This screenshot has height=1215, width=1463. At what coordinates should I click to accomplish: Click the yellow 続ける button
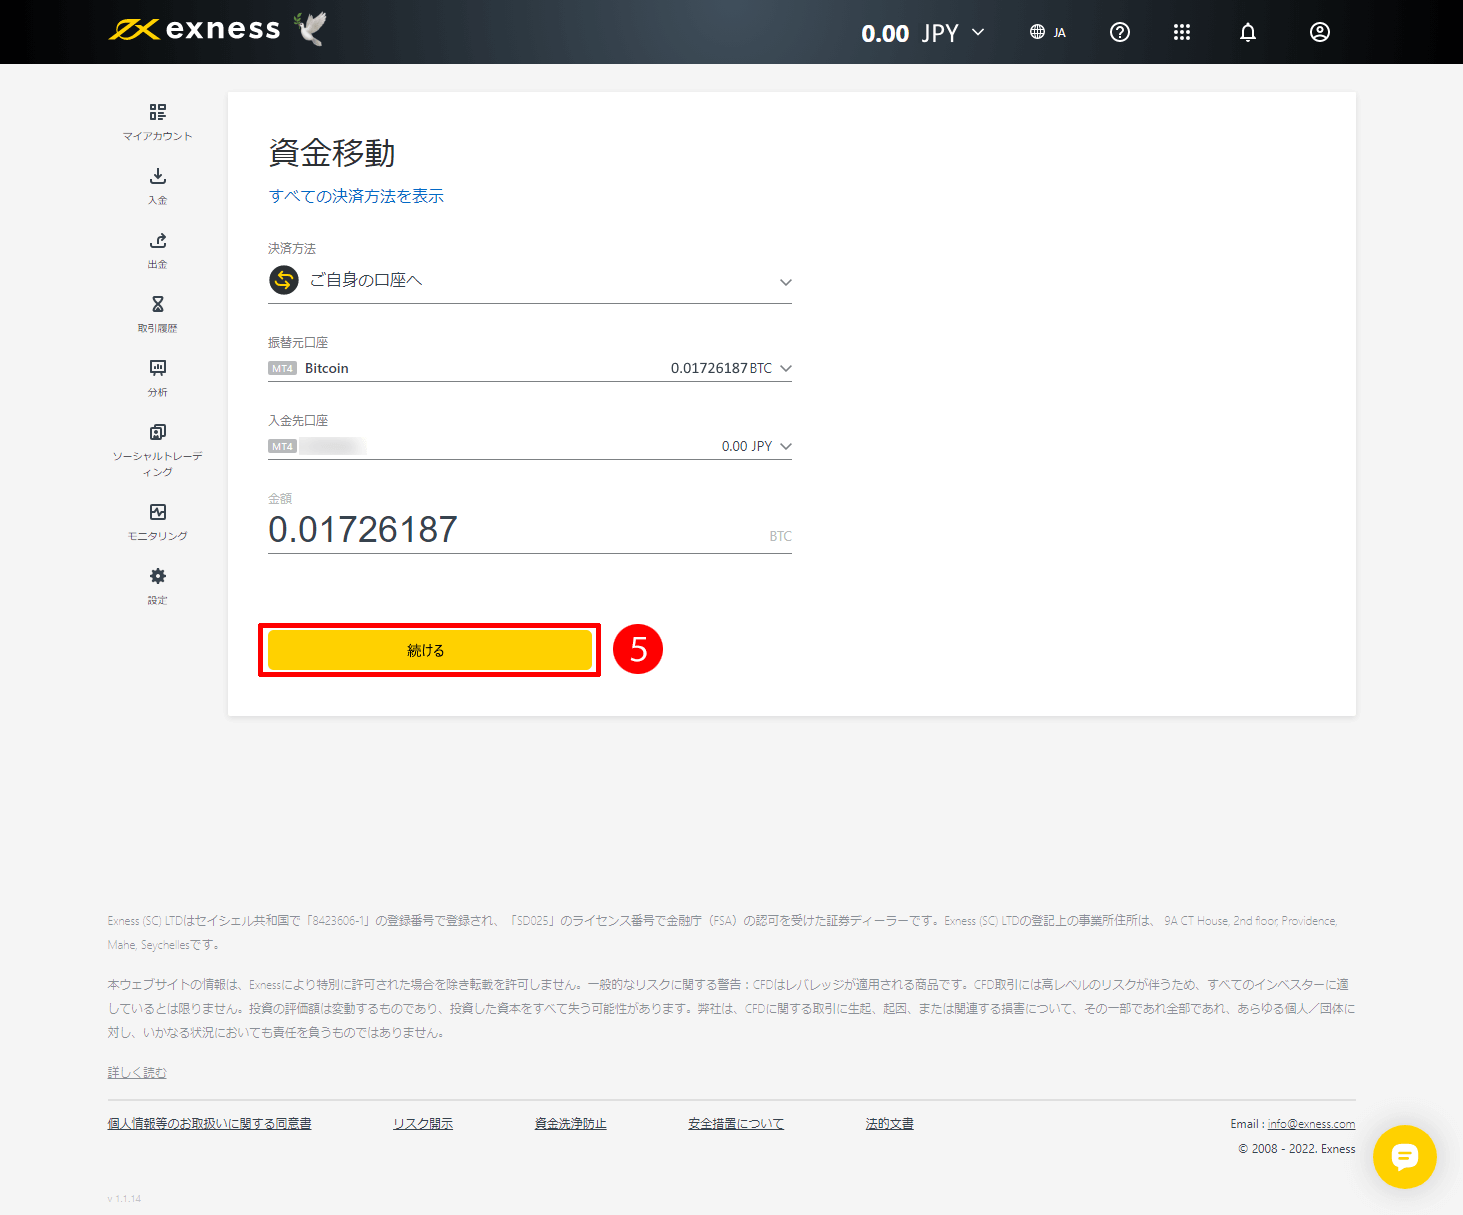click(428, 649)
